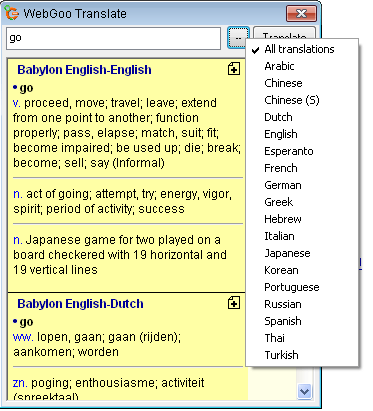
Task: Choose Korean from the language menu
Action: pyautogui.click(x=302, y=270)
